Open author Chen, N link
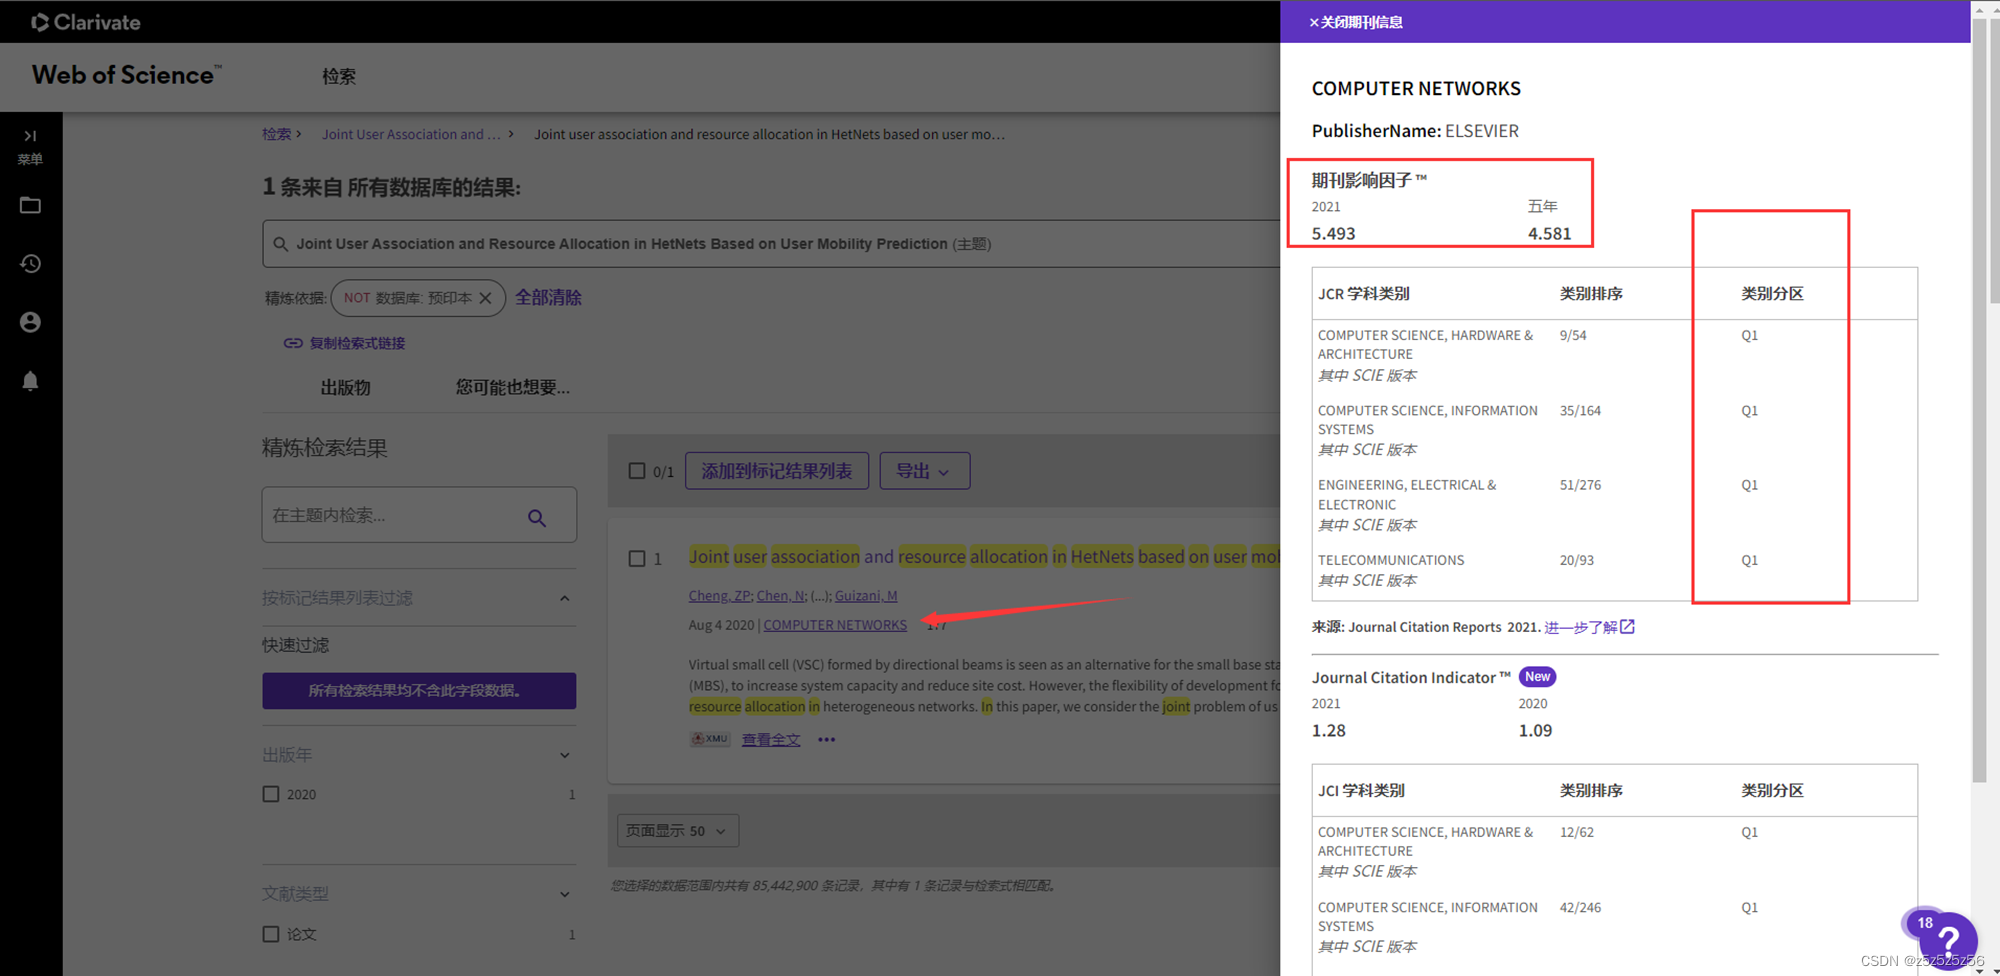 [x=781, y=596]
